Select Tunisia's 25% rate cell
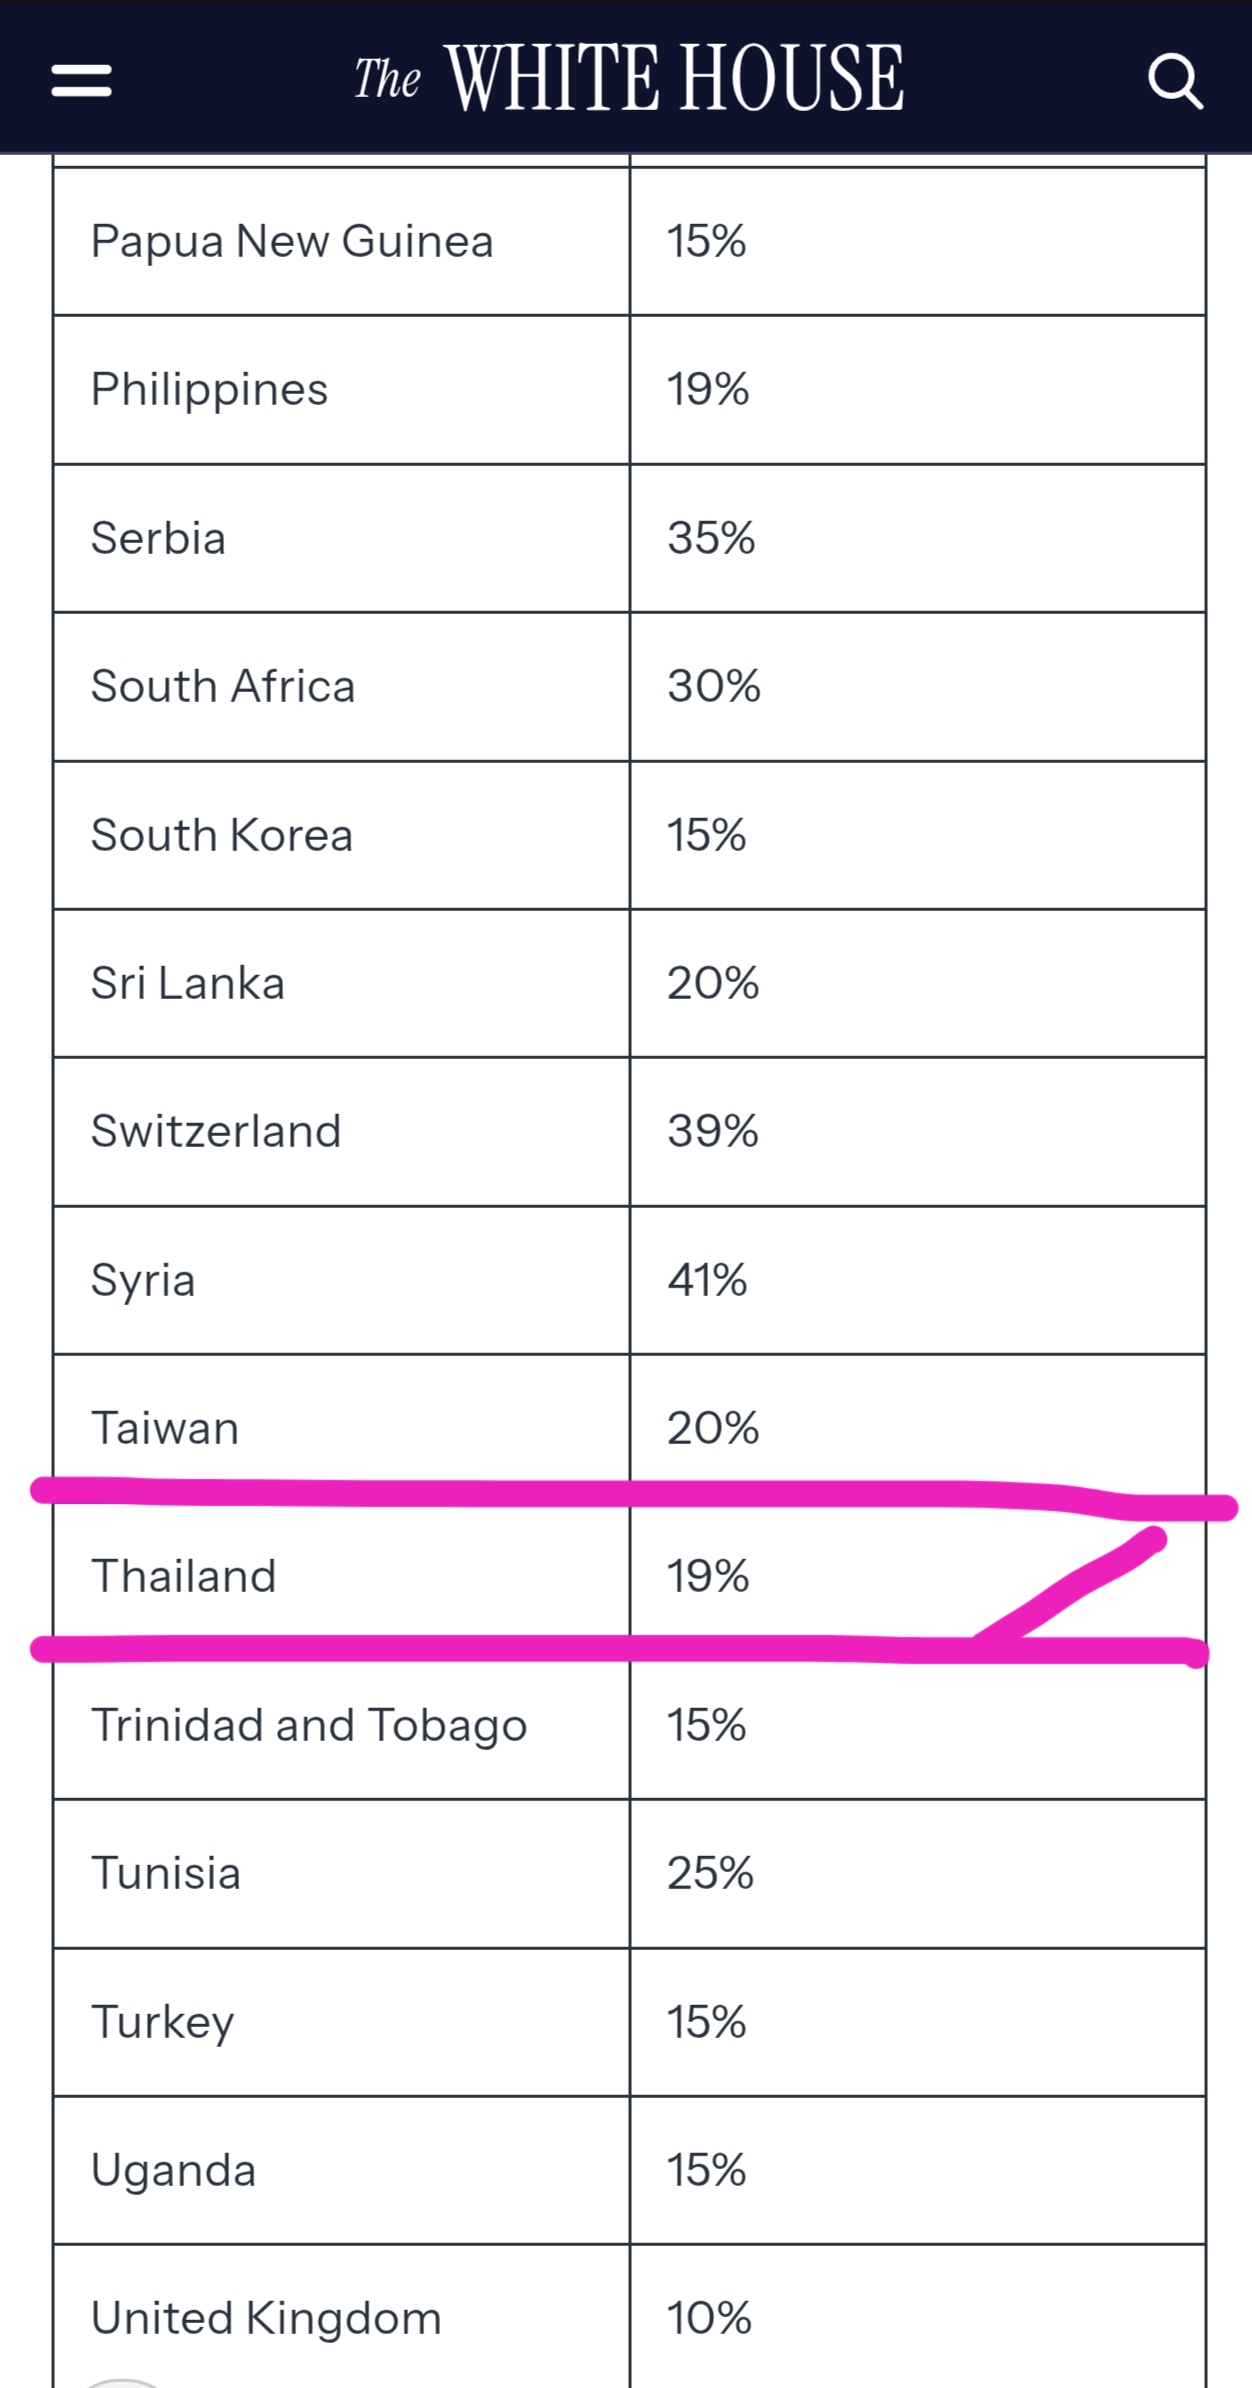The image size is (1252, 2388). tap(710, 1873)
